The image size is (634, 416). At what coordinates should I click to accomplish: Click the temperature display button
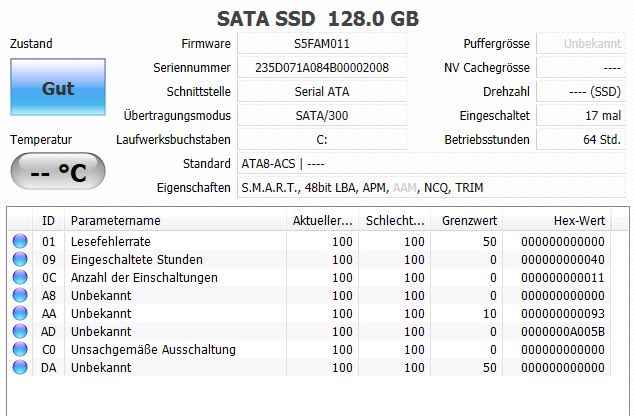[x=58, y=173]
